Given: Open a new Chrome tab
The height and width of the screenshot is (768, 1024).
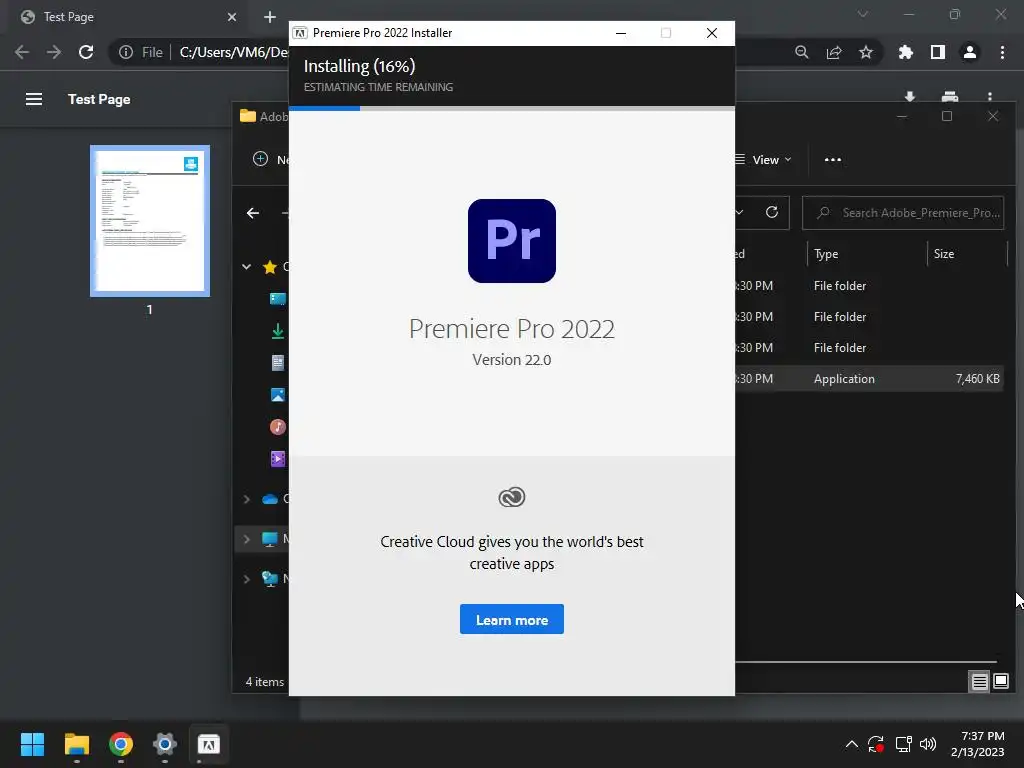Looking at the screenshot, I should pyautogui.click(x=270, y=17).
